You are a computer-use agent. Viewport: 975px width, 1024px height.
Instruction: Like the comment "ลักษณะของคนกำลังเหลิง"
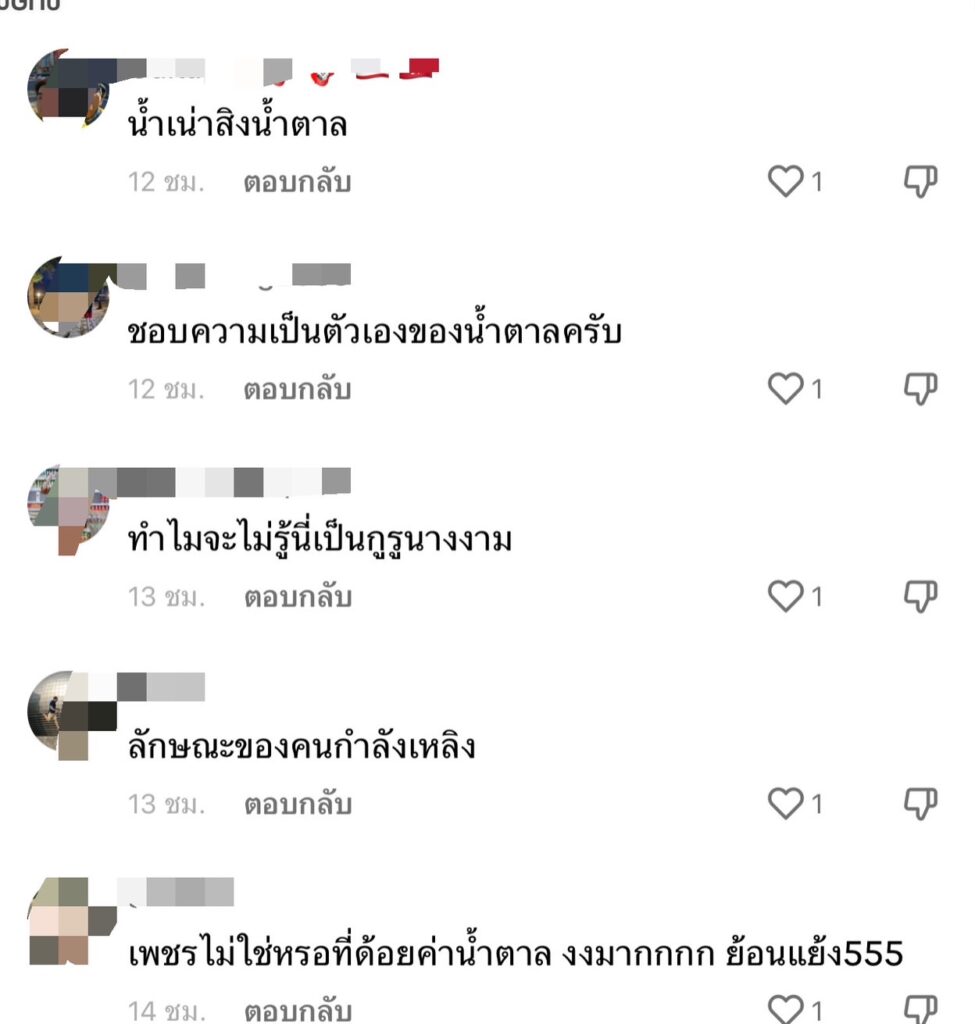(x=785, y=803)
